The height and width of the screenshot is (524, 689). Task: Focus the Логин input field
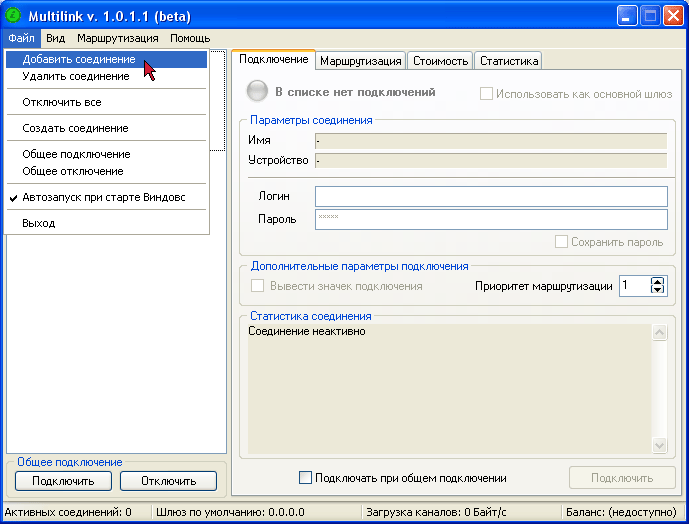tap(491, 196)
